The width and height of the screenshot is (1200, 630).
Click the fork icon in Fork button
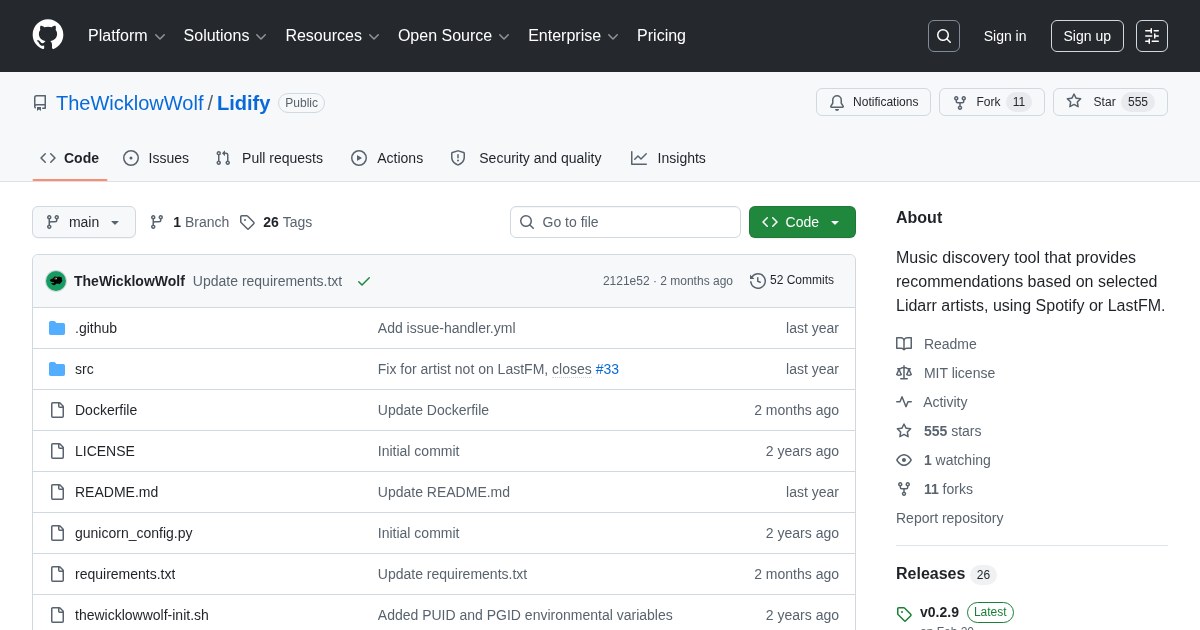click(x=960, y=102)
